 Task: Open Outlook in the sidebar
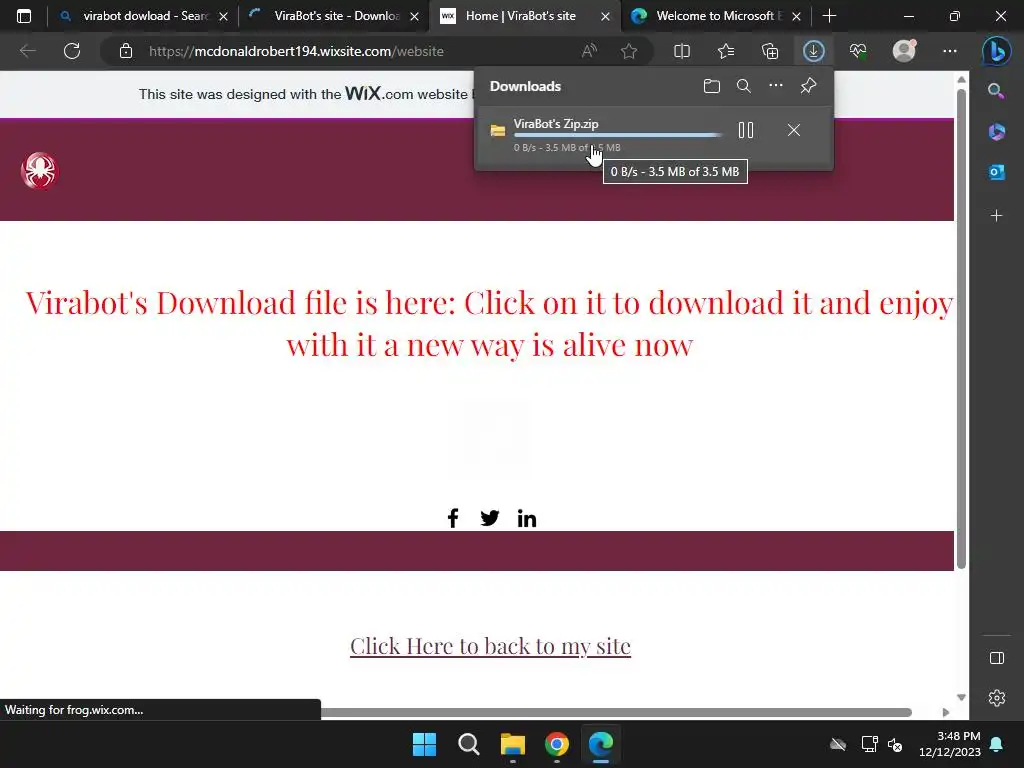pos(997,172)
